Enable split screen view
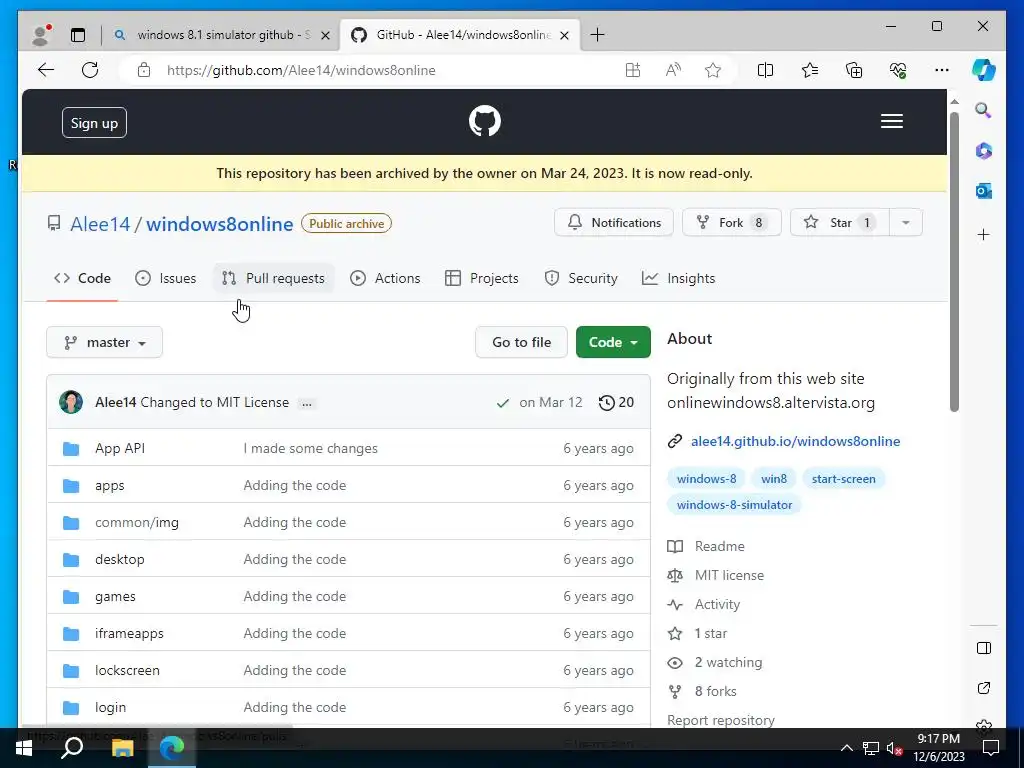Screen dimensions: 1024x768 coord(765,70)
